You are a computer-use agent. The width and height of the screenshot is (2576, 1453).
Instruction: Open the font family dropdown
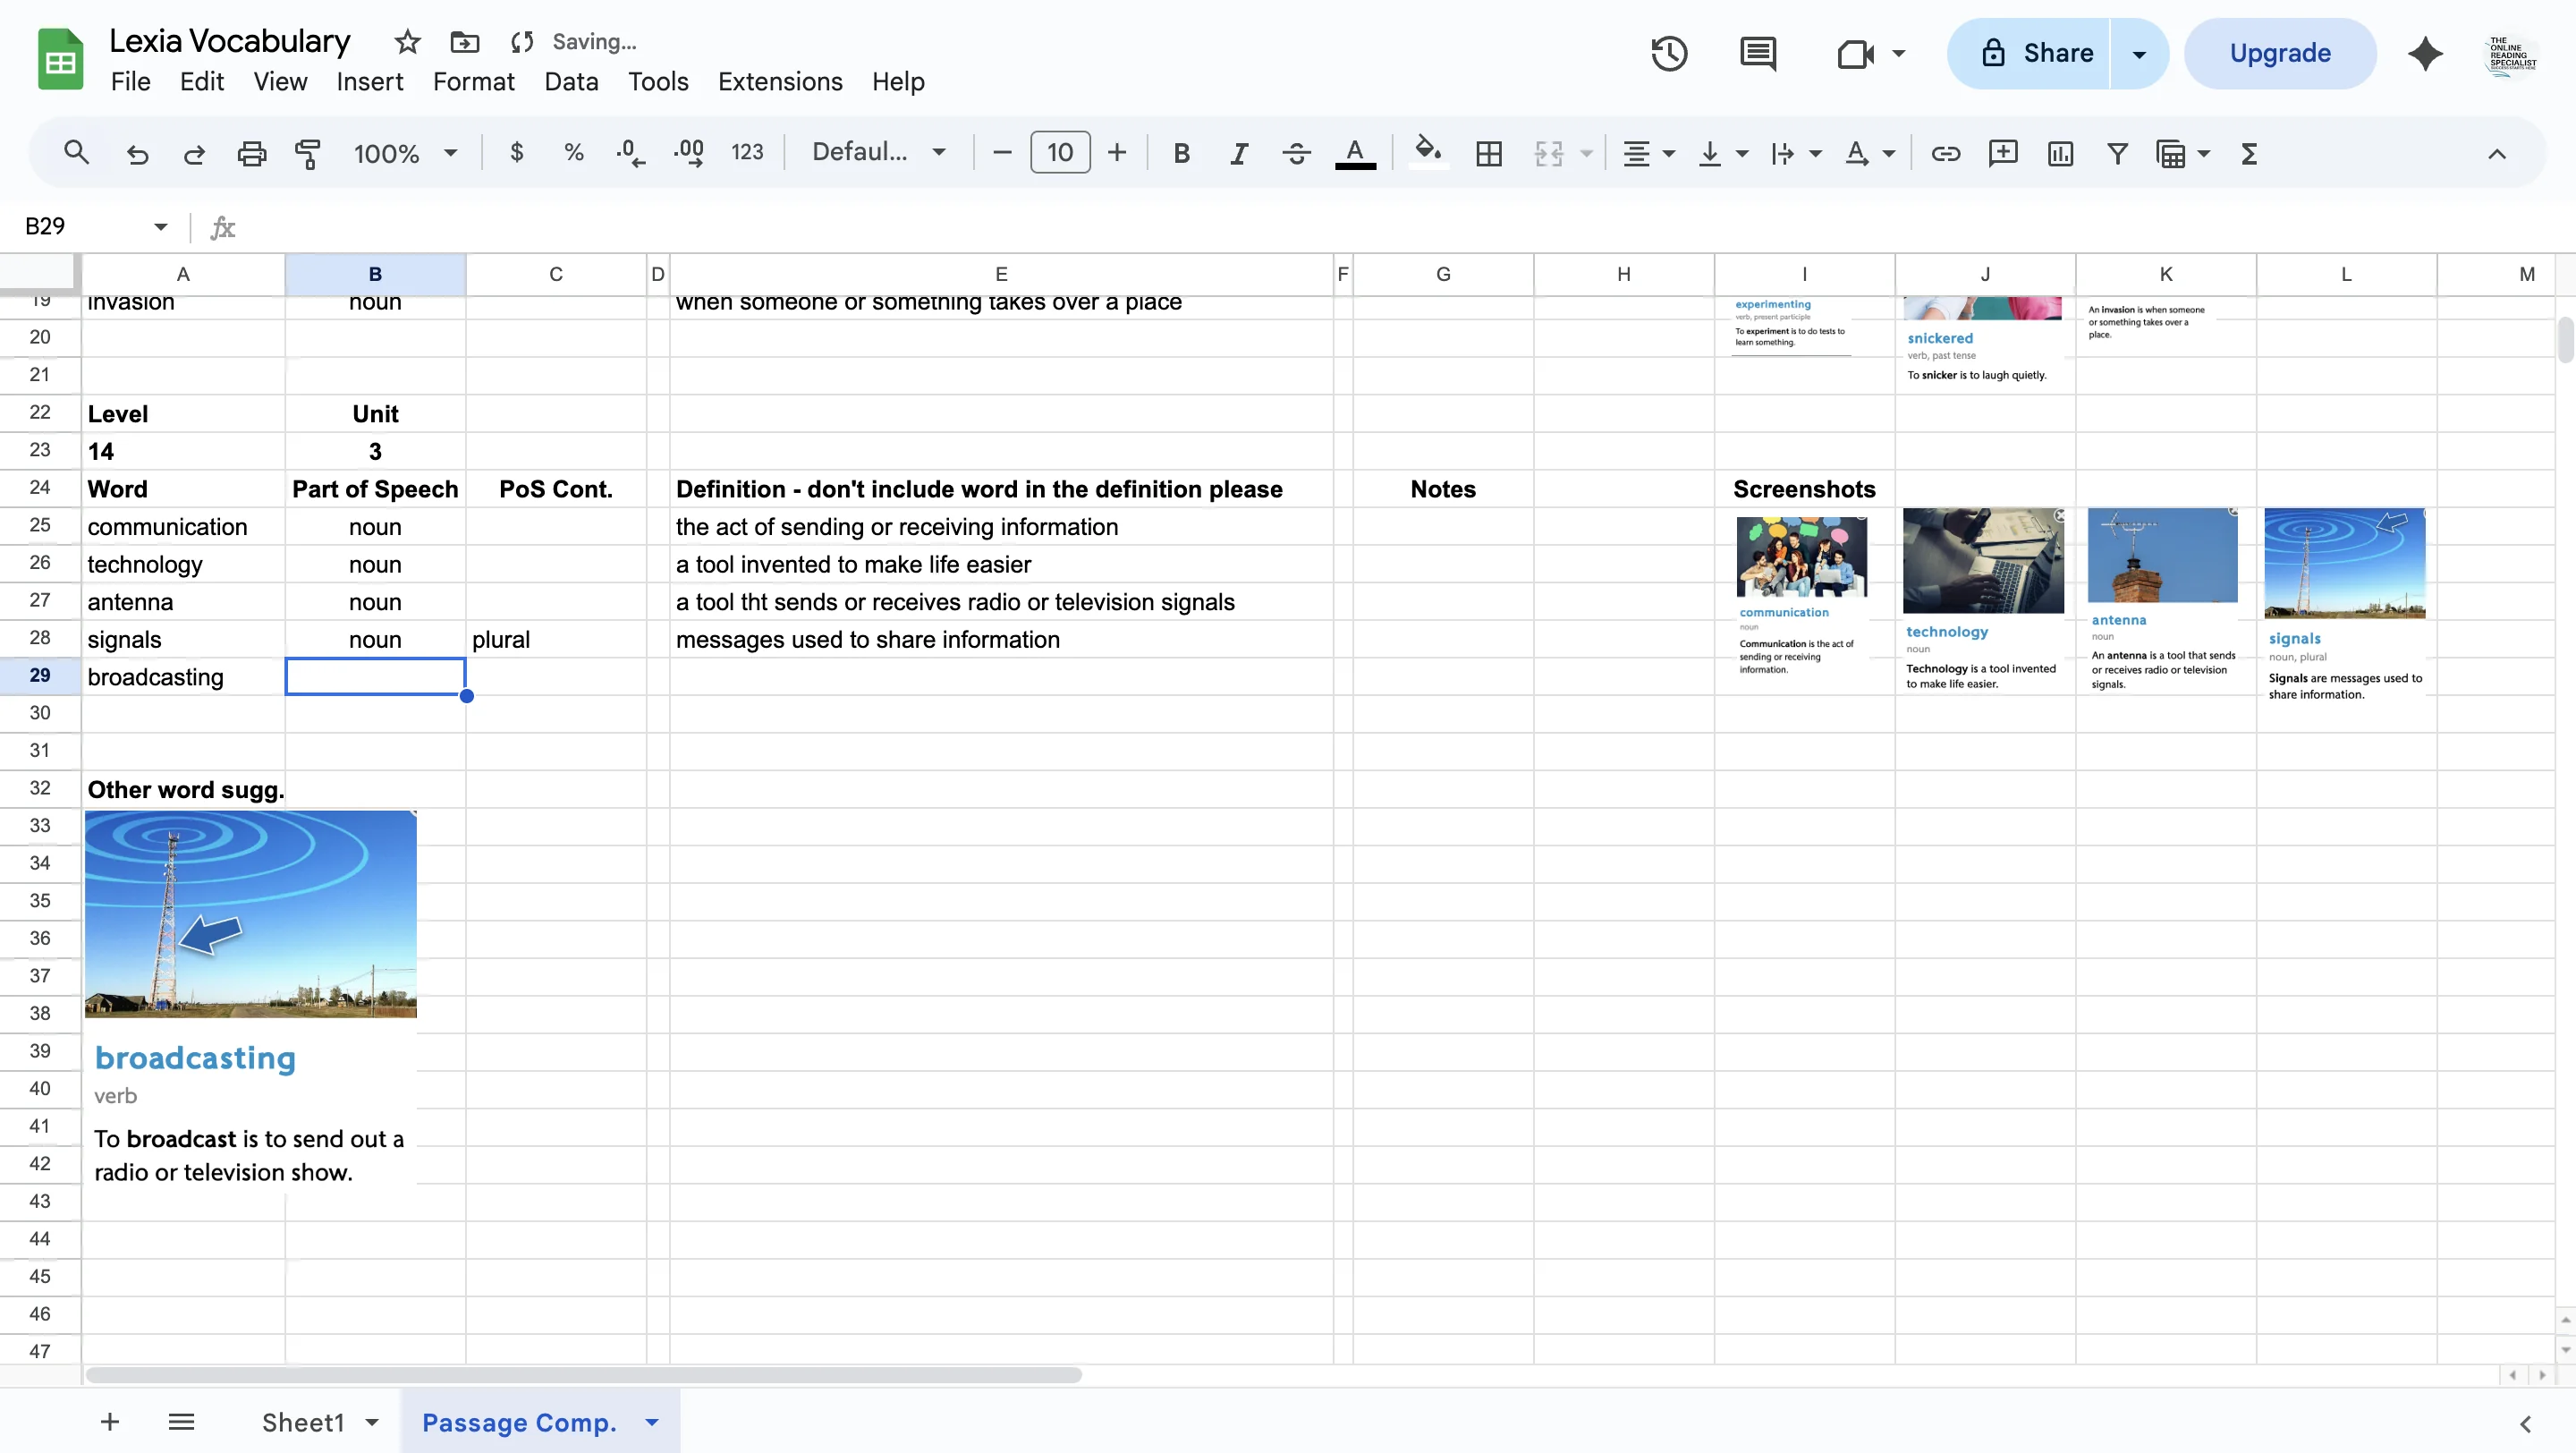[x=878, y=152]
